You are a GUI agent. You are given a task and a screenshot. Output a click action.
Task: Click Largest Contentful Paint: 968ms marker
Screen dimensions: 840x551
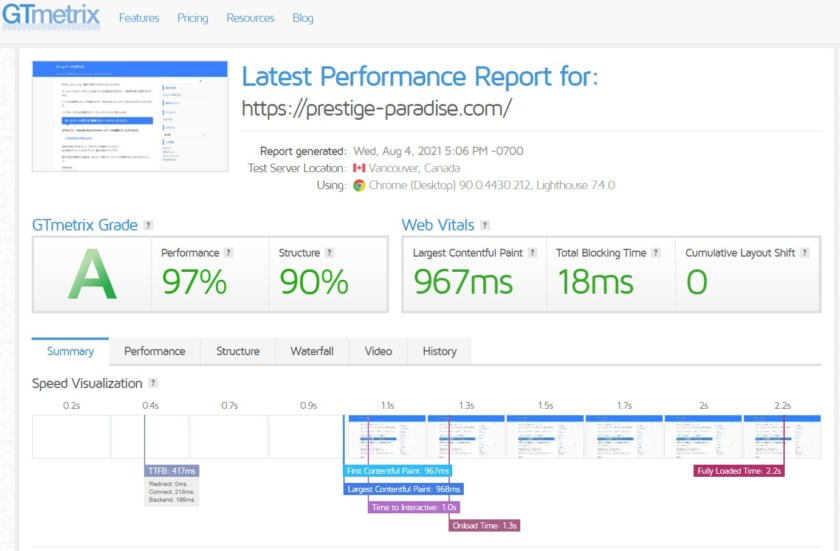403,489
